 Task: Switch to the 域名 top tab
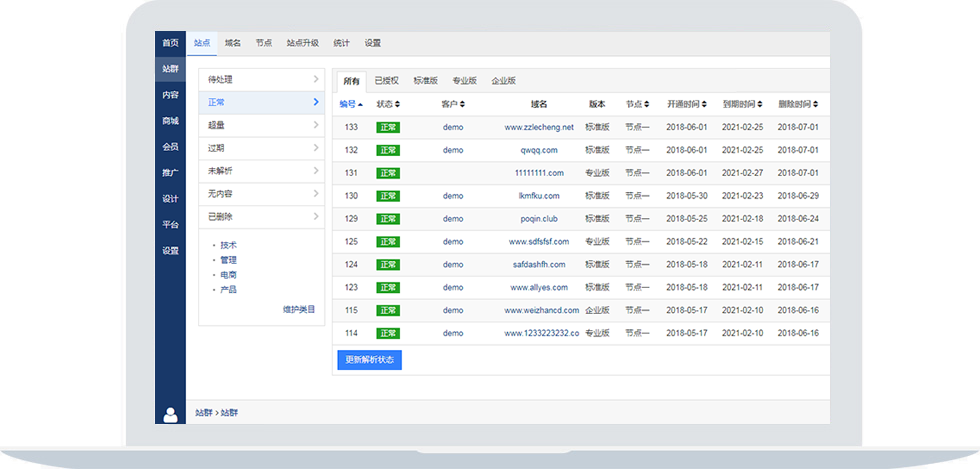[232, 43]
